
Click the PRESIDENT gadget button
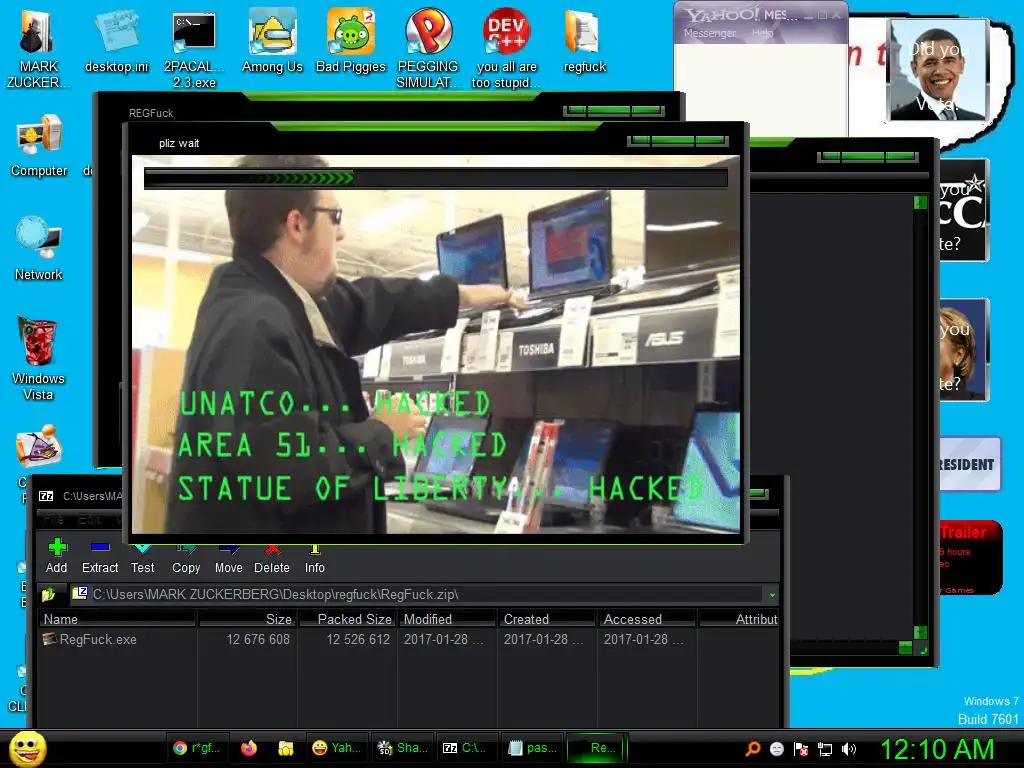(x=969, y=464)
